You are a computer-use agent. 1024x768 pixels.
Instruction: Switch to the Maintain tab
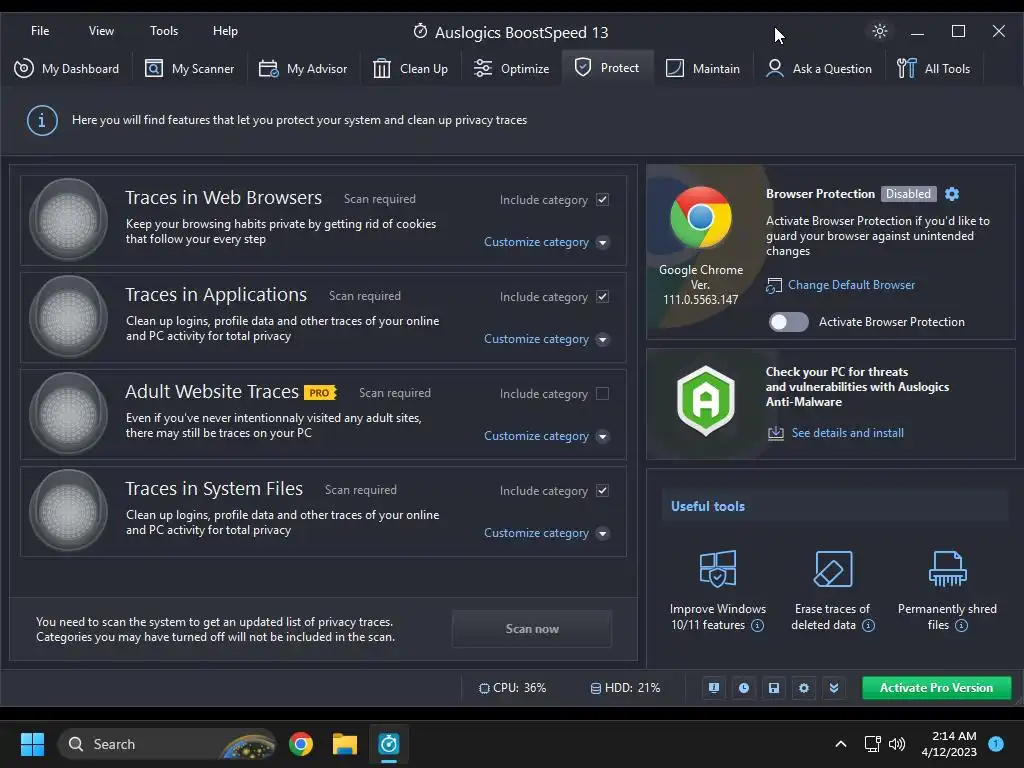pos(703,69)
